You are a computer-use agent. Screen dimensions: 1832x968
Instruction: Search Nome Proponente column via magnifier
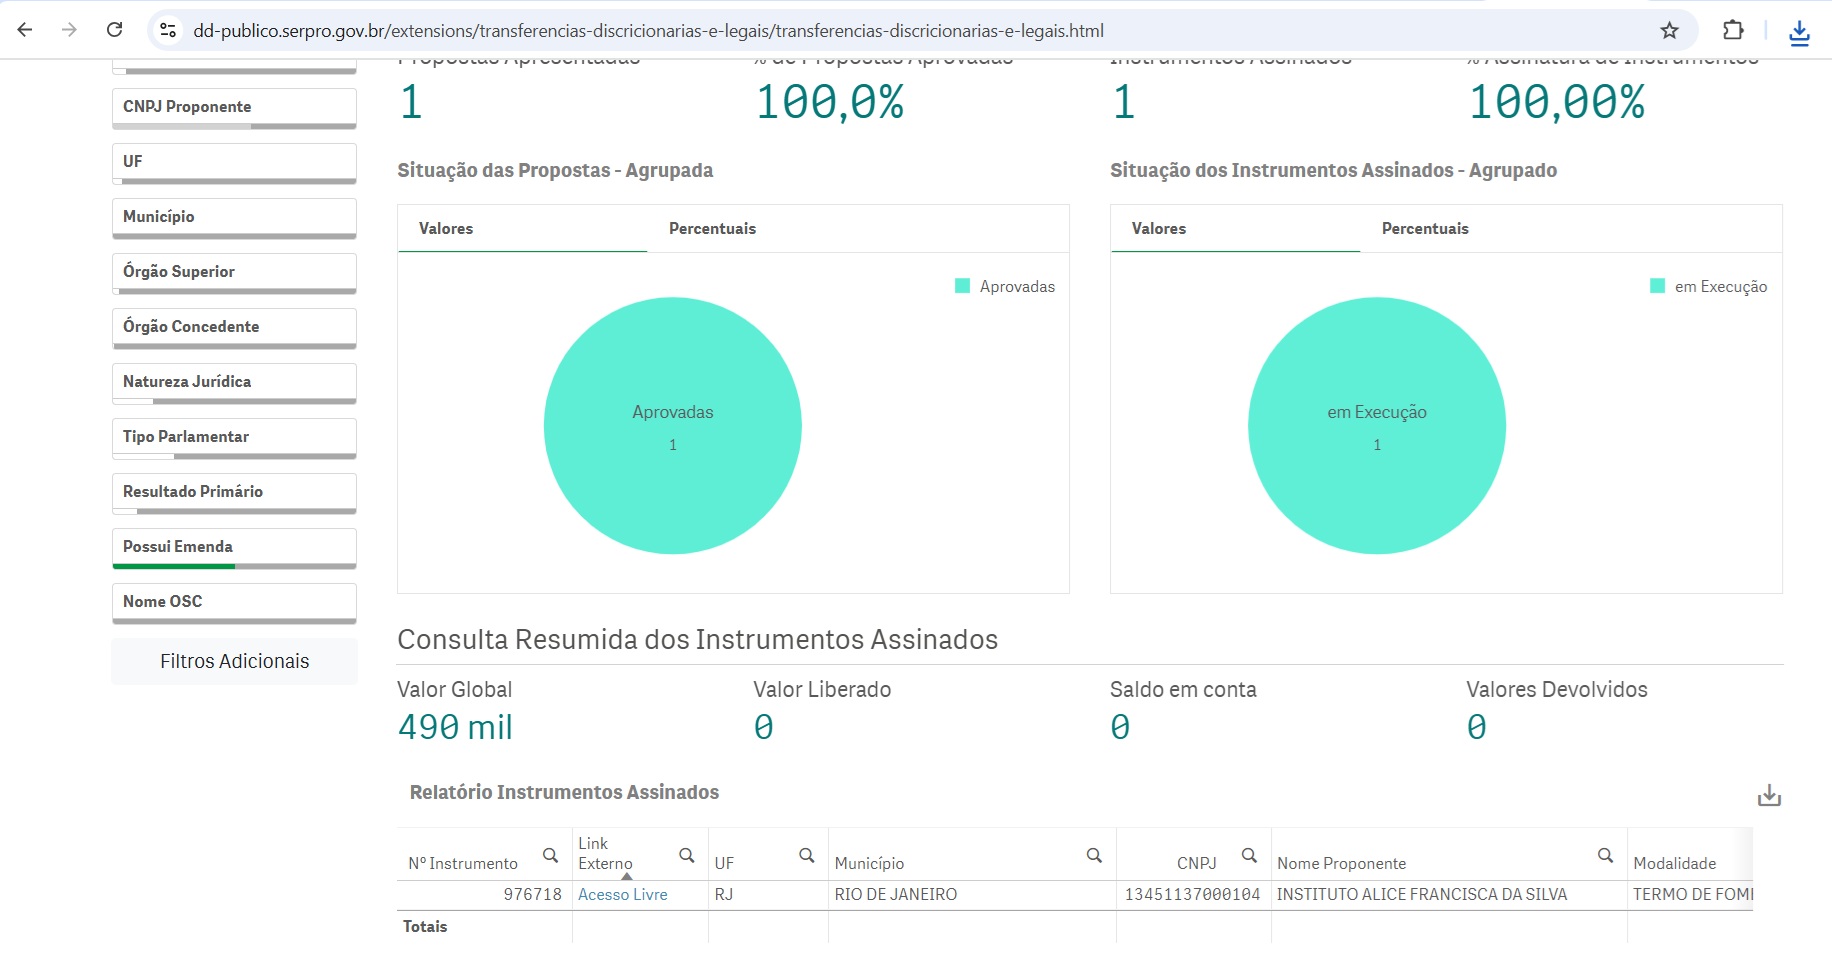point(1605,855)
